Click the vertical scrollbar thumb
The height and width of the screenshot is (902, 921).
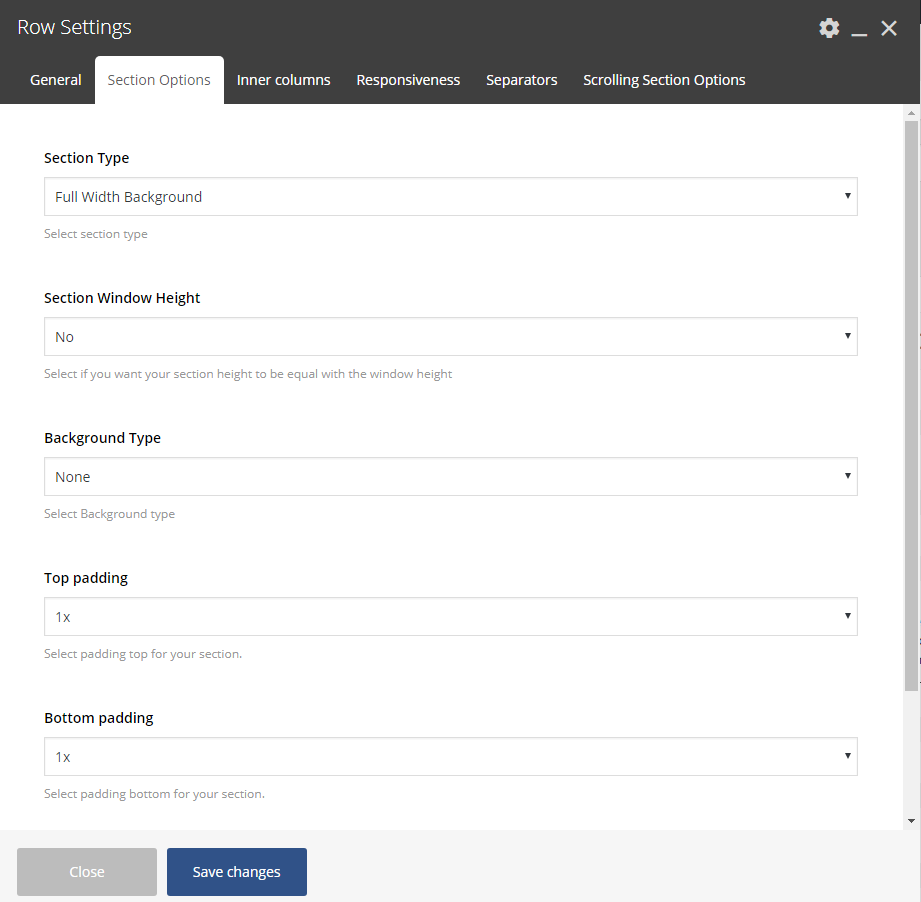(910, 400)
